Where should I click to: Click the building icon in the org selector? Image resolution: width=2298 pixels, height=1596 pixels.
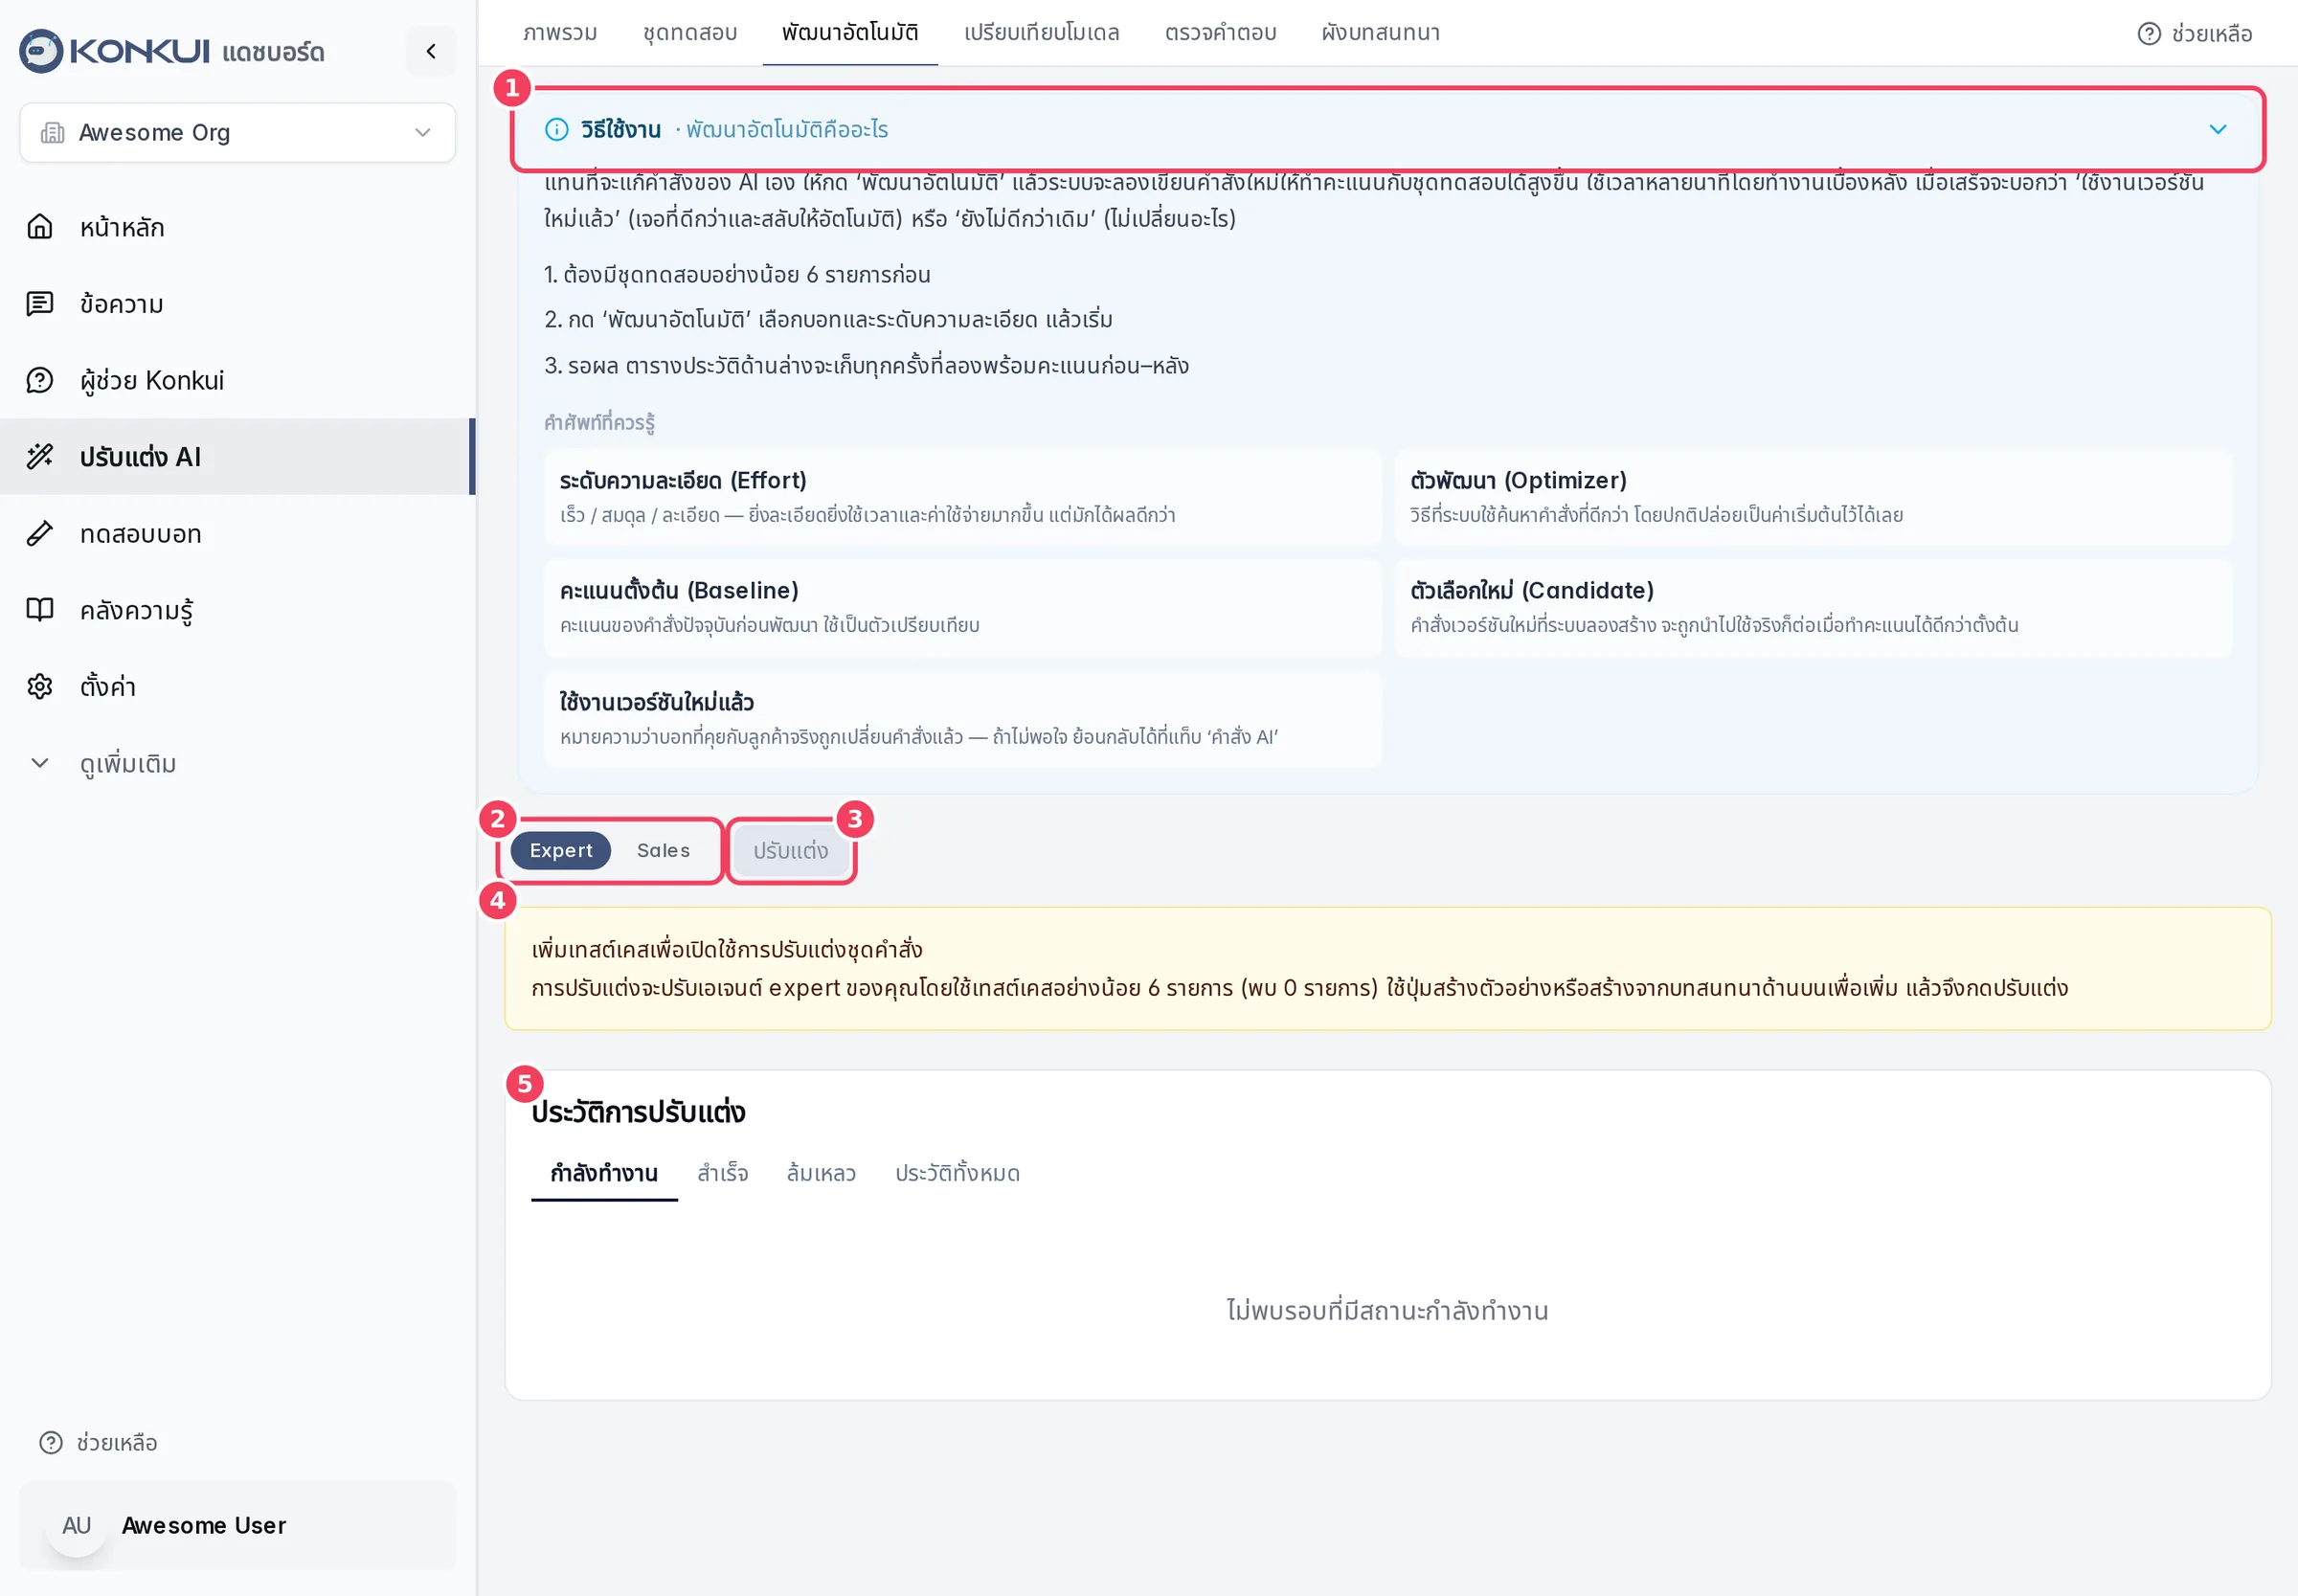click(x=52, y=133)
